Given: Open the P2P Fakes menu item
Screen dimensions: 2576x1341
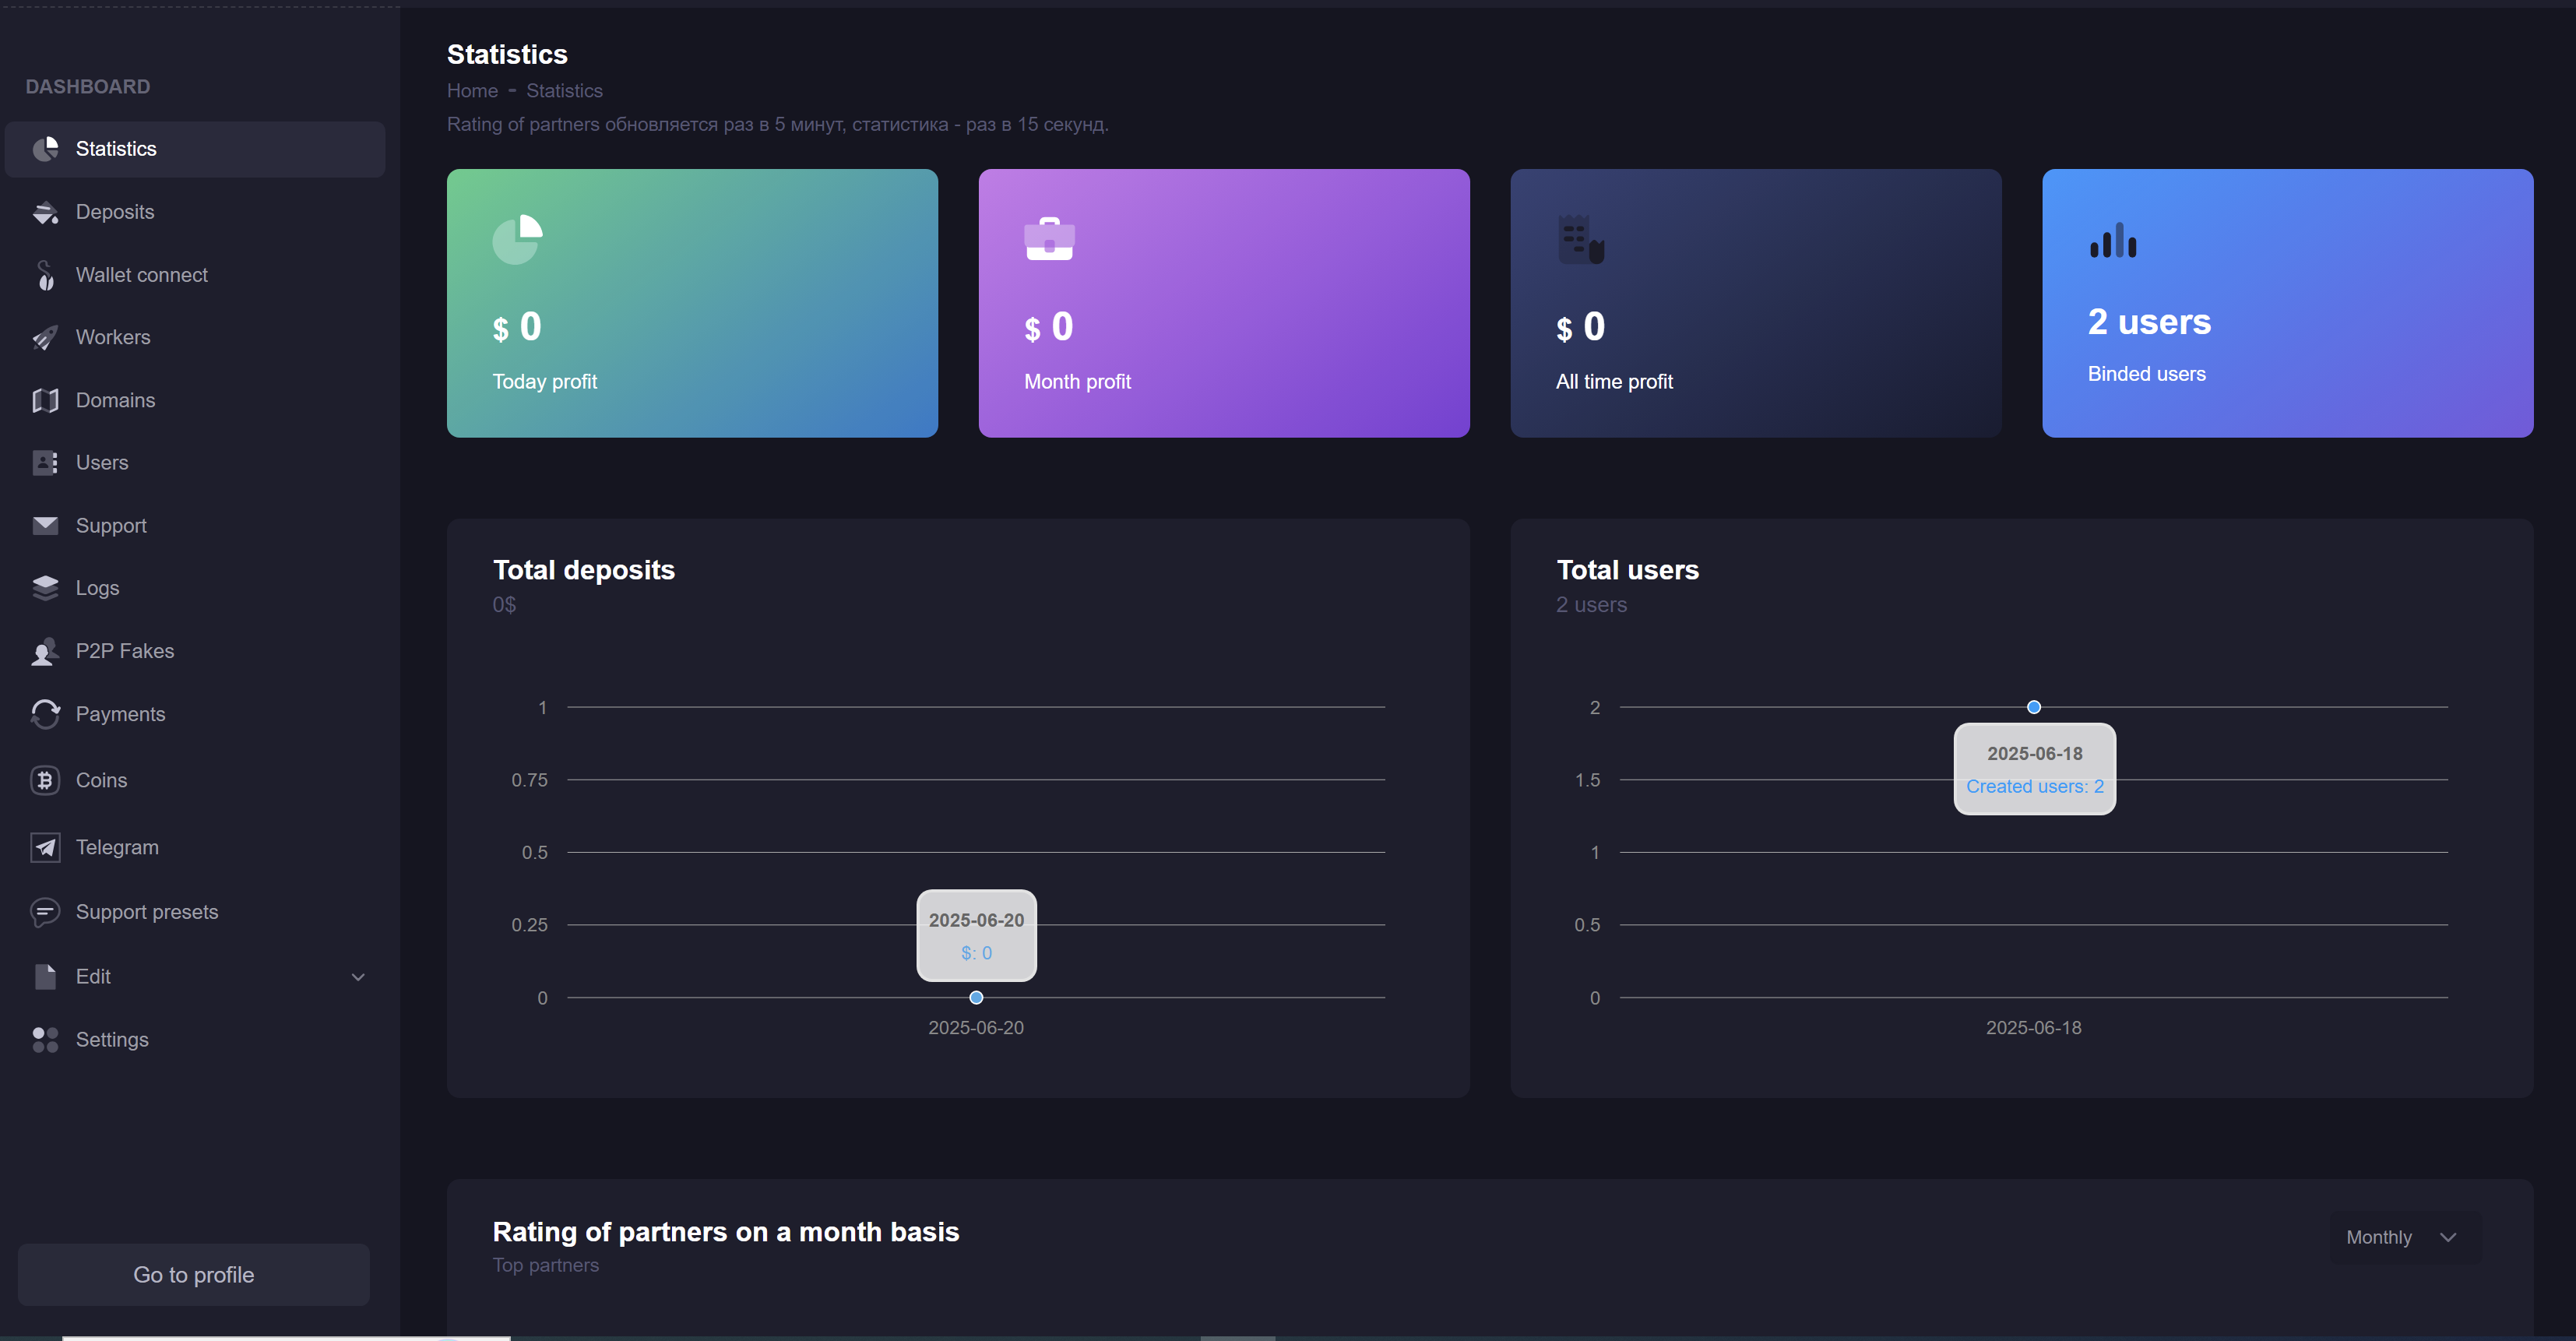Looking at the screenshot, I should click(125, 651).
